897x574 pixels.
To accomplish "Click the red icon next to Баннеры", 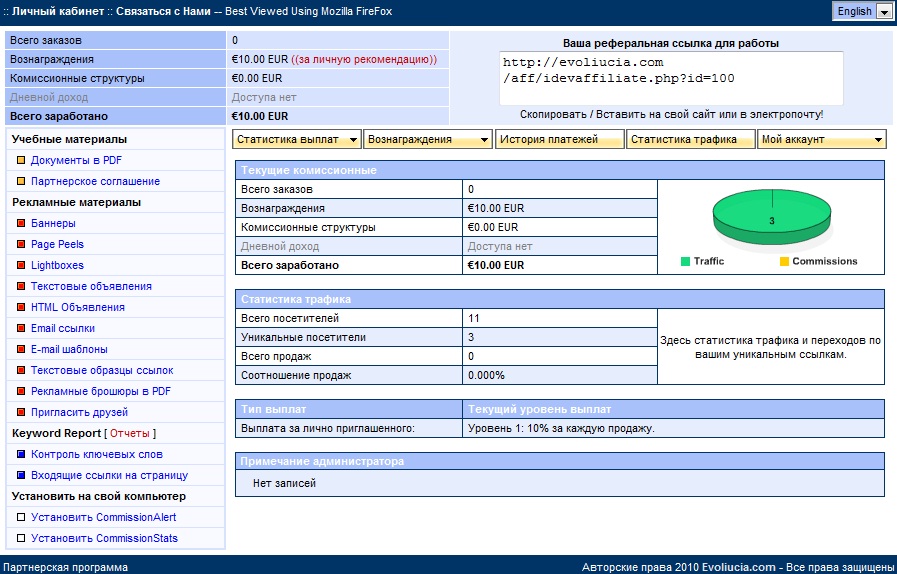I will coord(21,223).
